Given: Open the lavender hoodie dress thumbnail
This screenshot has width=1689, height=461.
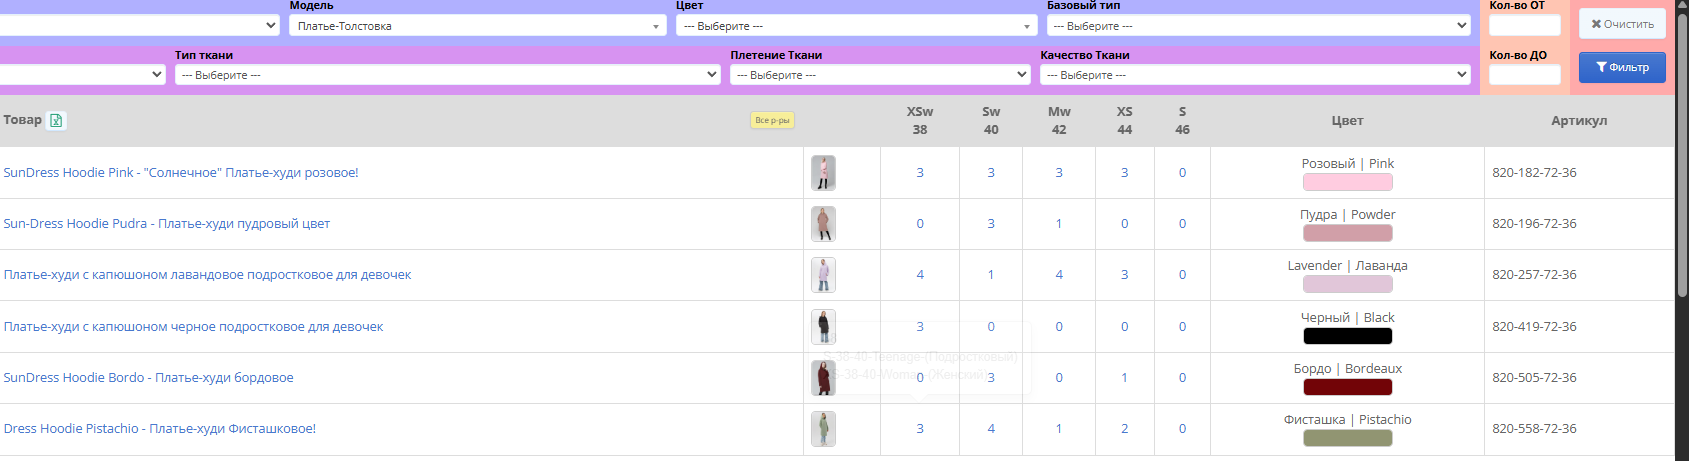Looking at the screenshot, I should (x=823, y=275).
